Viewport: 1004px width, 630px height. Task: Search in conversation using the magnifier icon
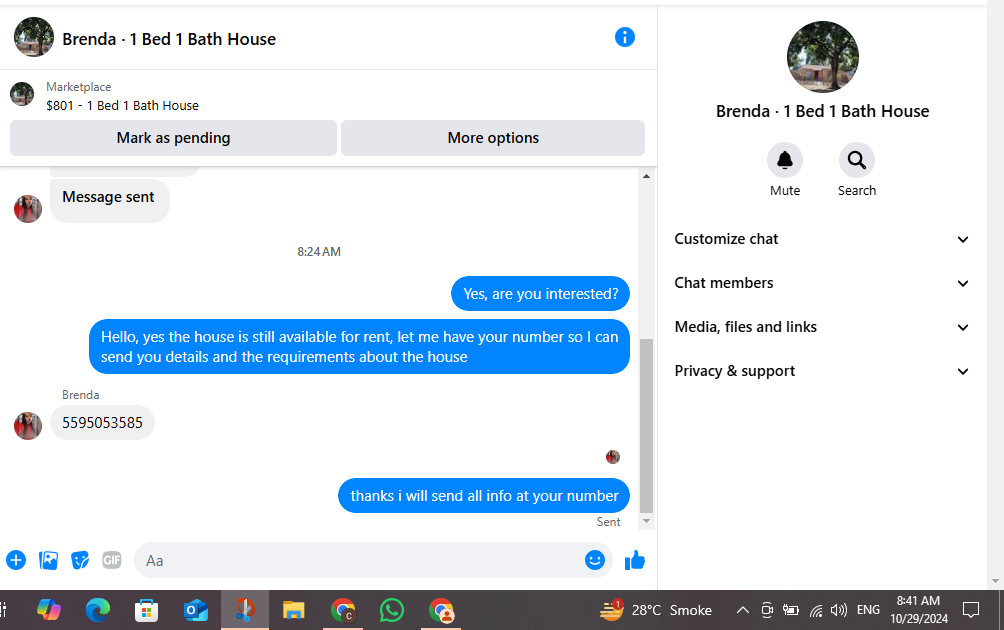point(857,160)
